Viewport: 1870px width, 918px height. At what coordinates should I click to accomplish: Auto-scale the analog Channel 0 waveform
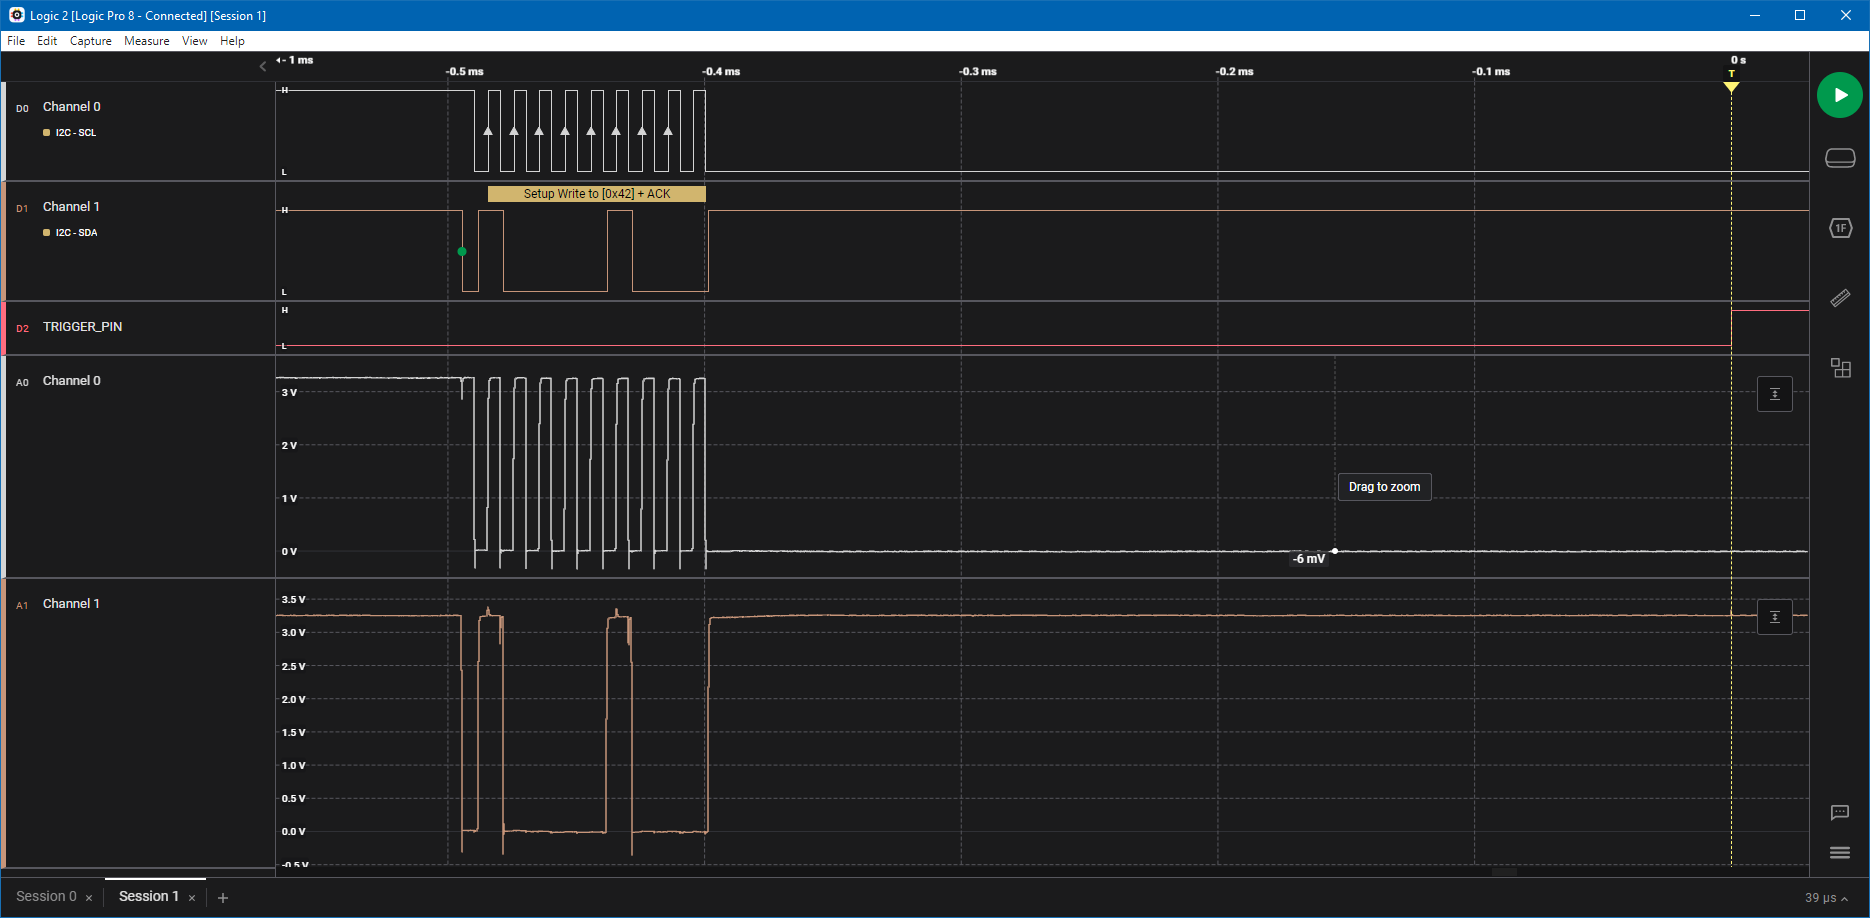(1774, 393)
